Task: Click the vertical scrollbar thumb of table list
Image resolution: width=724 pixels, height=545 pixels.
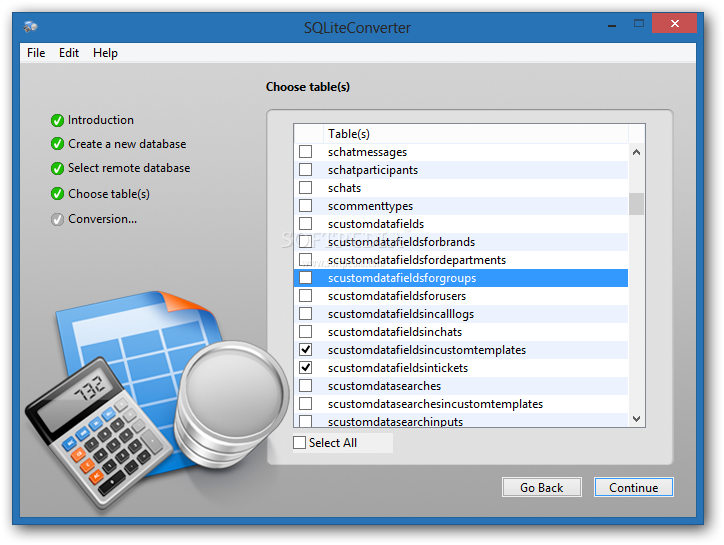Action: [x=636, y=204]
